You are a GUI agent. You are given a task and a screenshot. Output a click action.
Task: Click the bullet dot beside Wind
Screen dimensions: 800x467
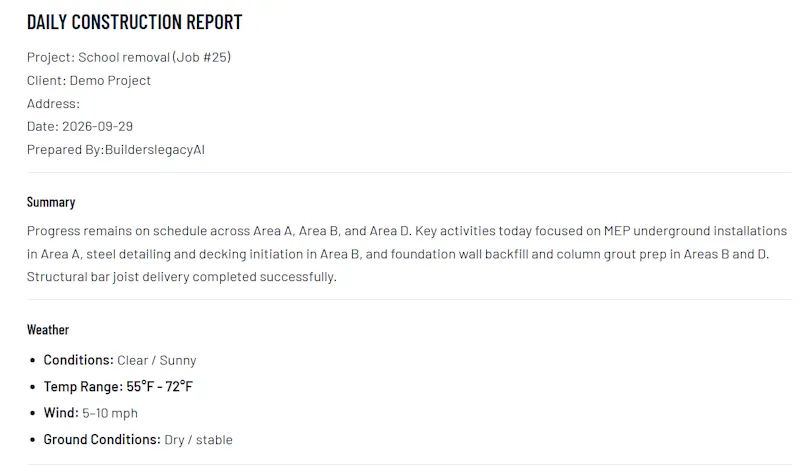click(33, 413)
